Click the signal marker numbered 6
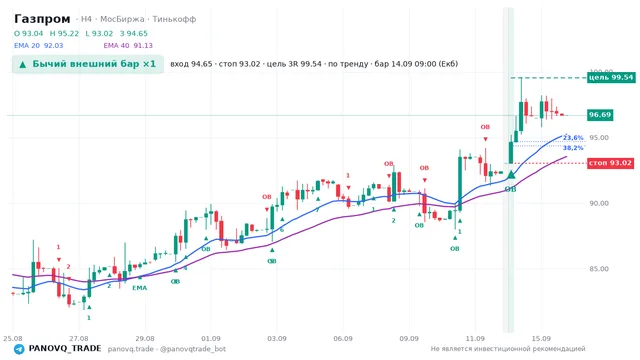This screenshot has width=640, height=360. [282, 230]
